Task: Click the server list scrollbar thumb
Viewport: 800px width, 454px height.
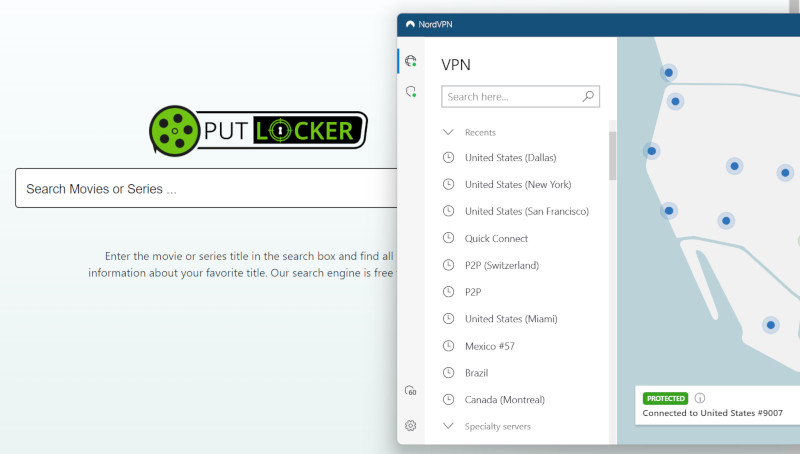Action: [x=612, y=156]
